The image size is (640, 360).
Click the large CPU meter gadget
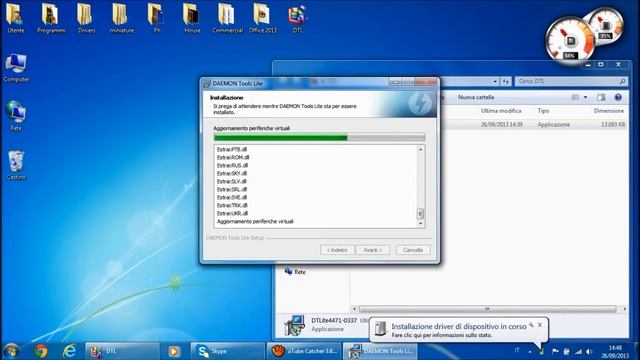570,41
